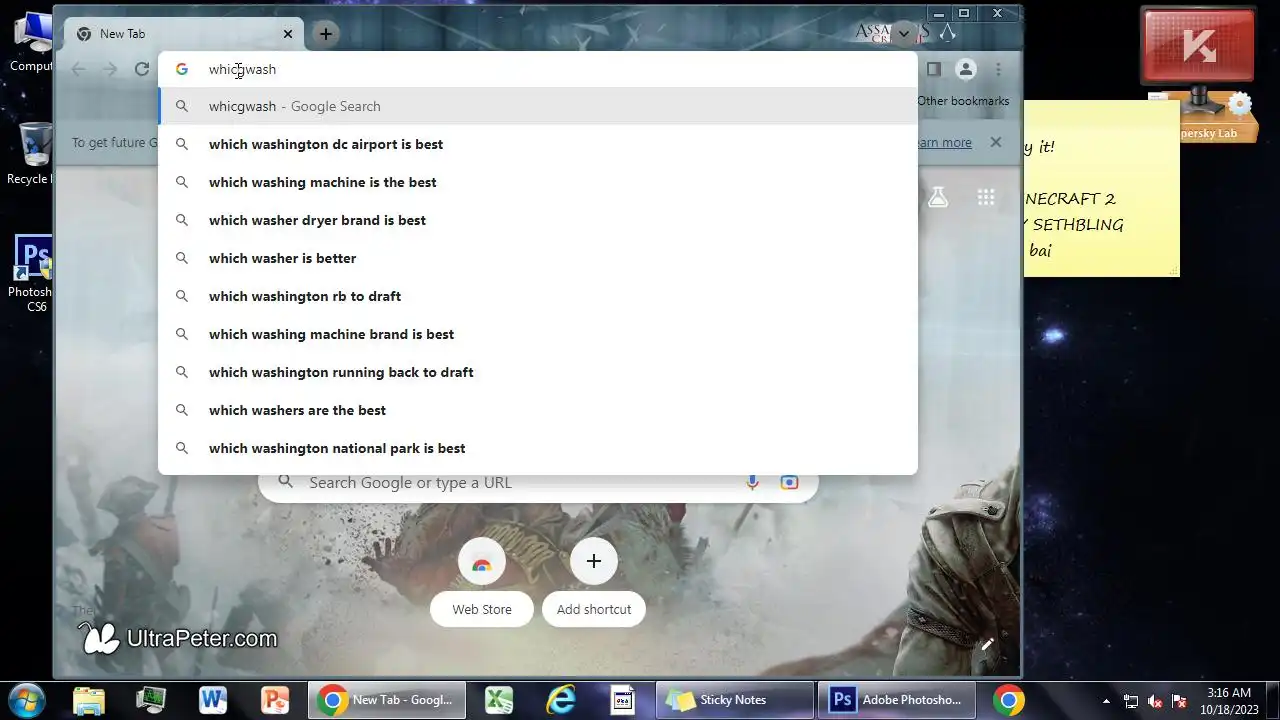Select suggestion which washington dc airport is best
This screenshot has height=720, width=1280.
(538, 144)
